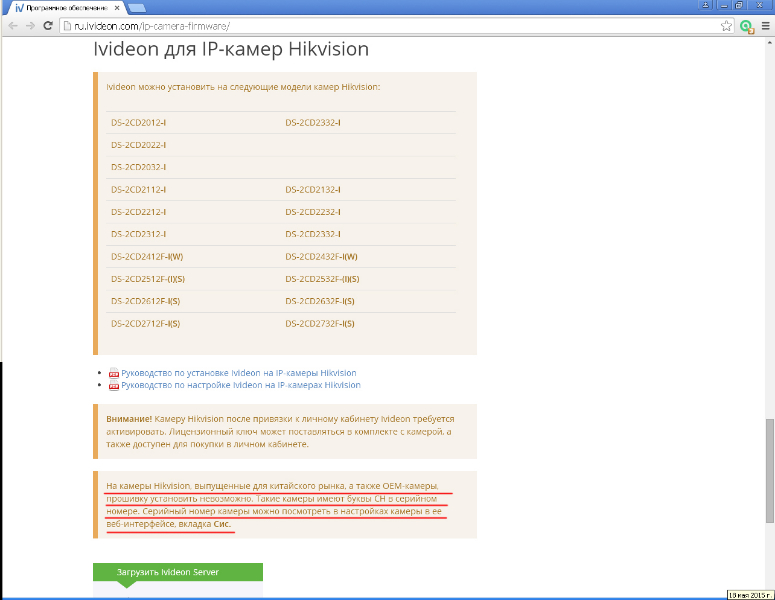775x600 pixels.
Task: Click the scrollbar up arrow
Action: click(x=770, y=43)
